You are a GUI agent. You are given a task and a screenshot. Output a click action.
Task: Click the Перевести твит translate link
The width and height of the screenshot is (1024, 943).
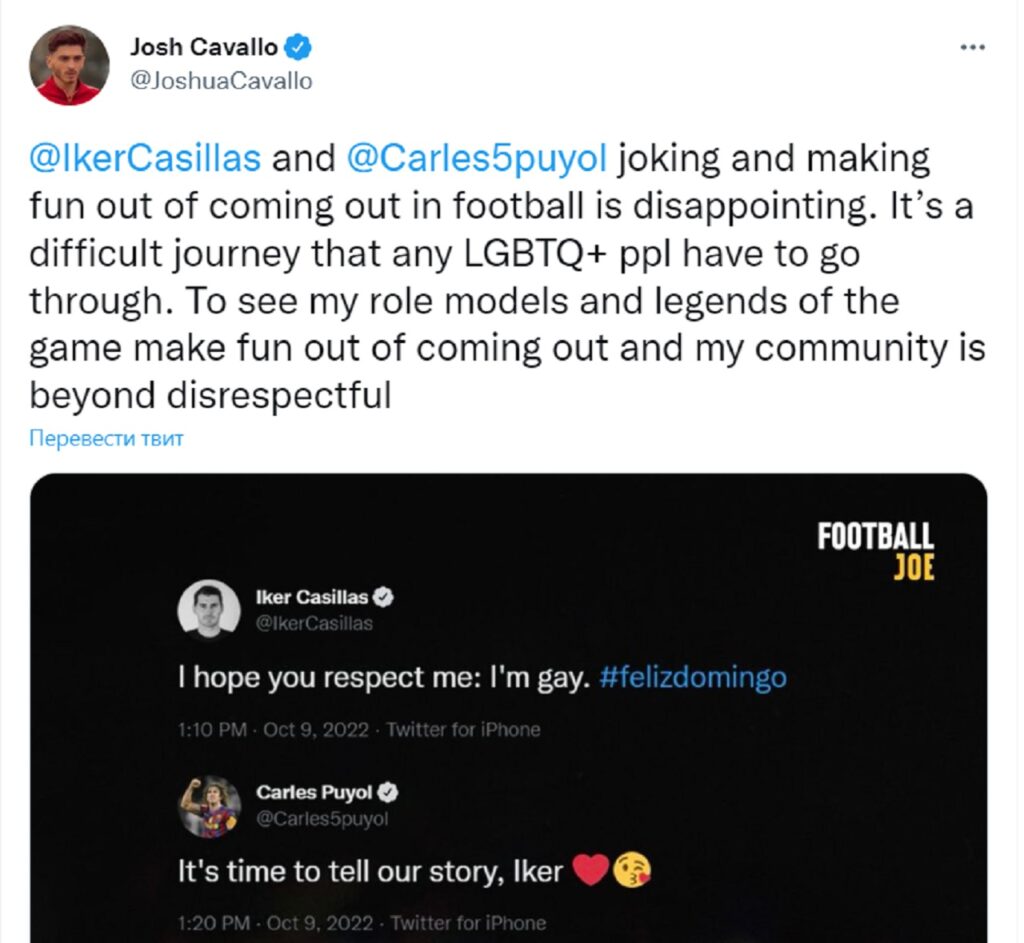coord(106,438)
